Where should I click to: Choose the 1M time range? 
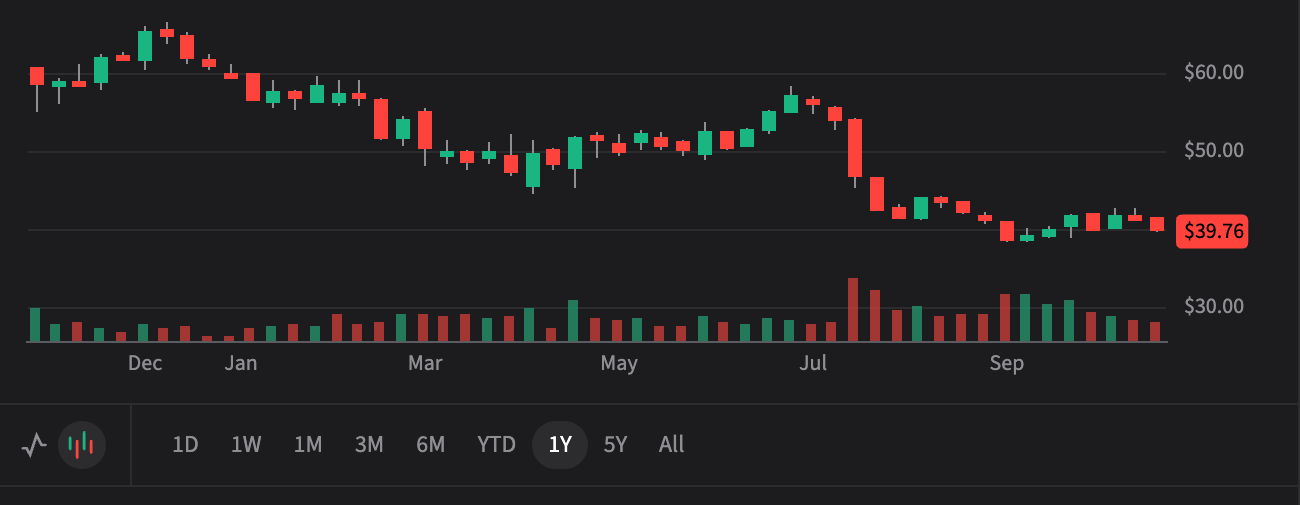point(308,445)
